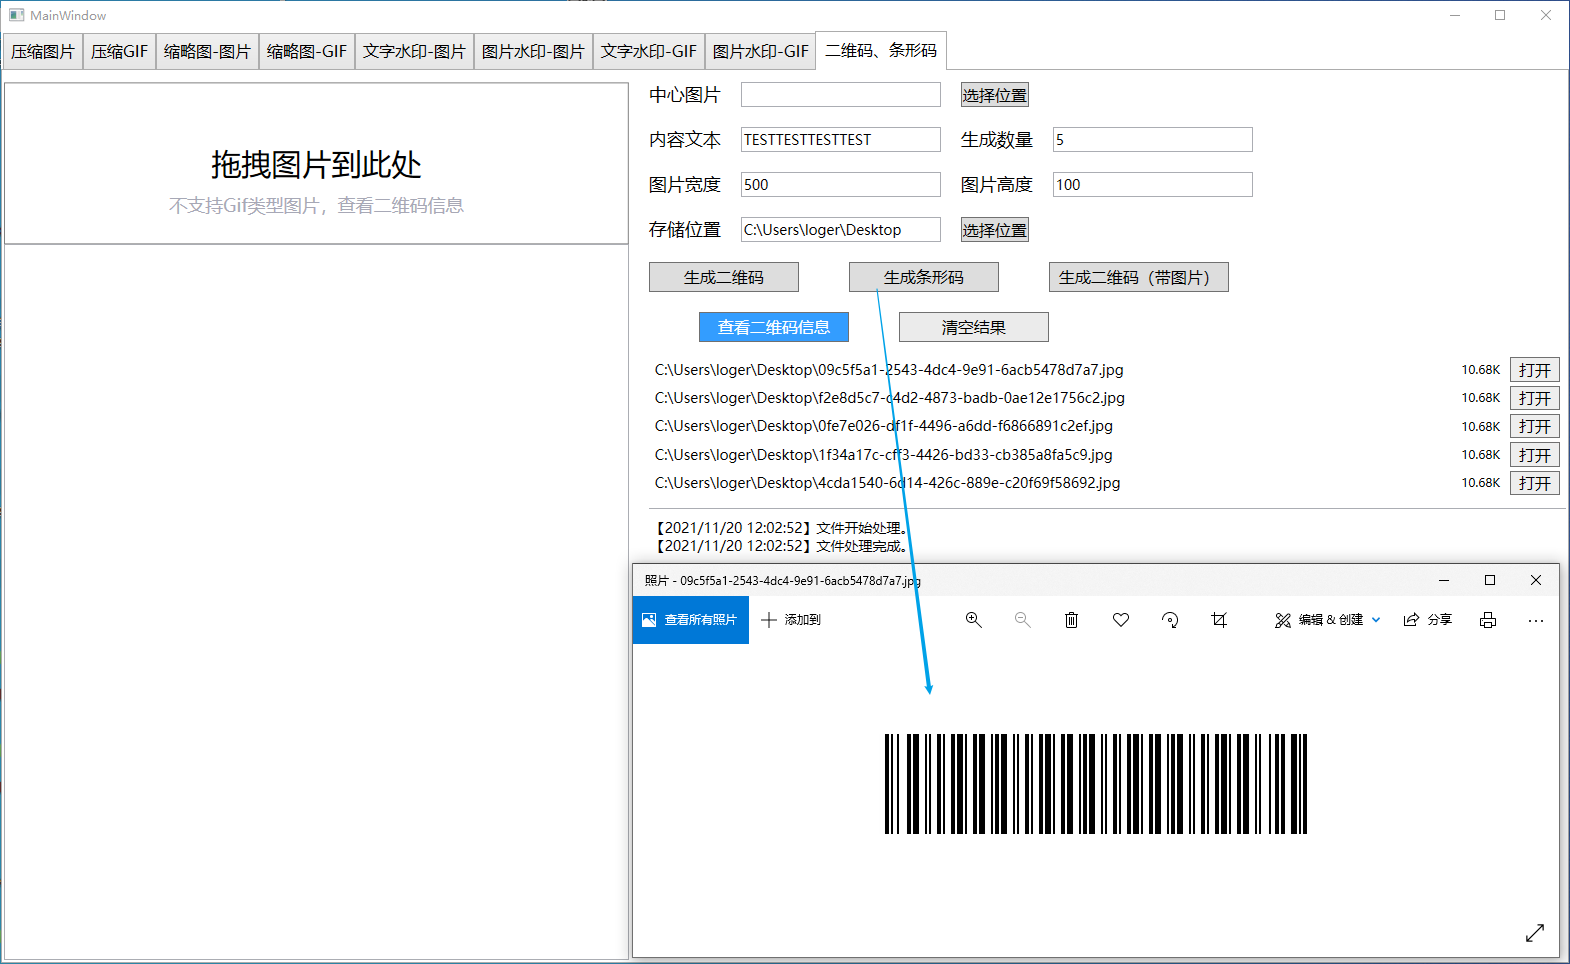This screenshot has height=964, width=1570.
Task: Click the 拖拽图片到此处 drop area
Action: click(316, 164)
